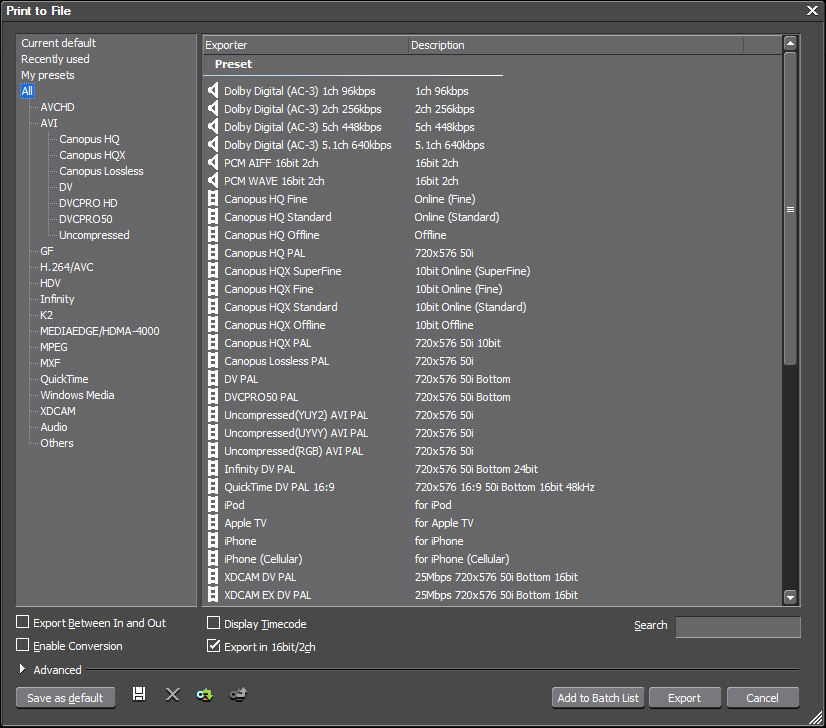Viewport: 826px width, 728px height.
Task: Open Recently used presets
Action: (x=55, y=59)
